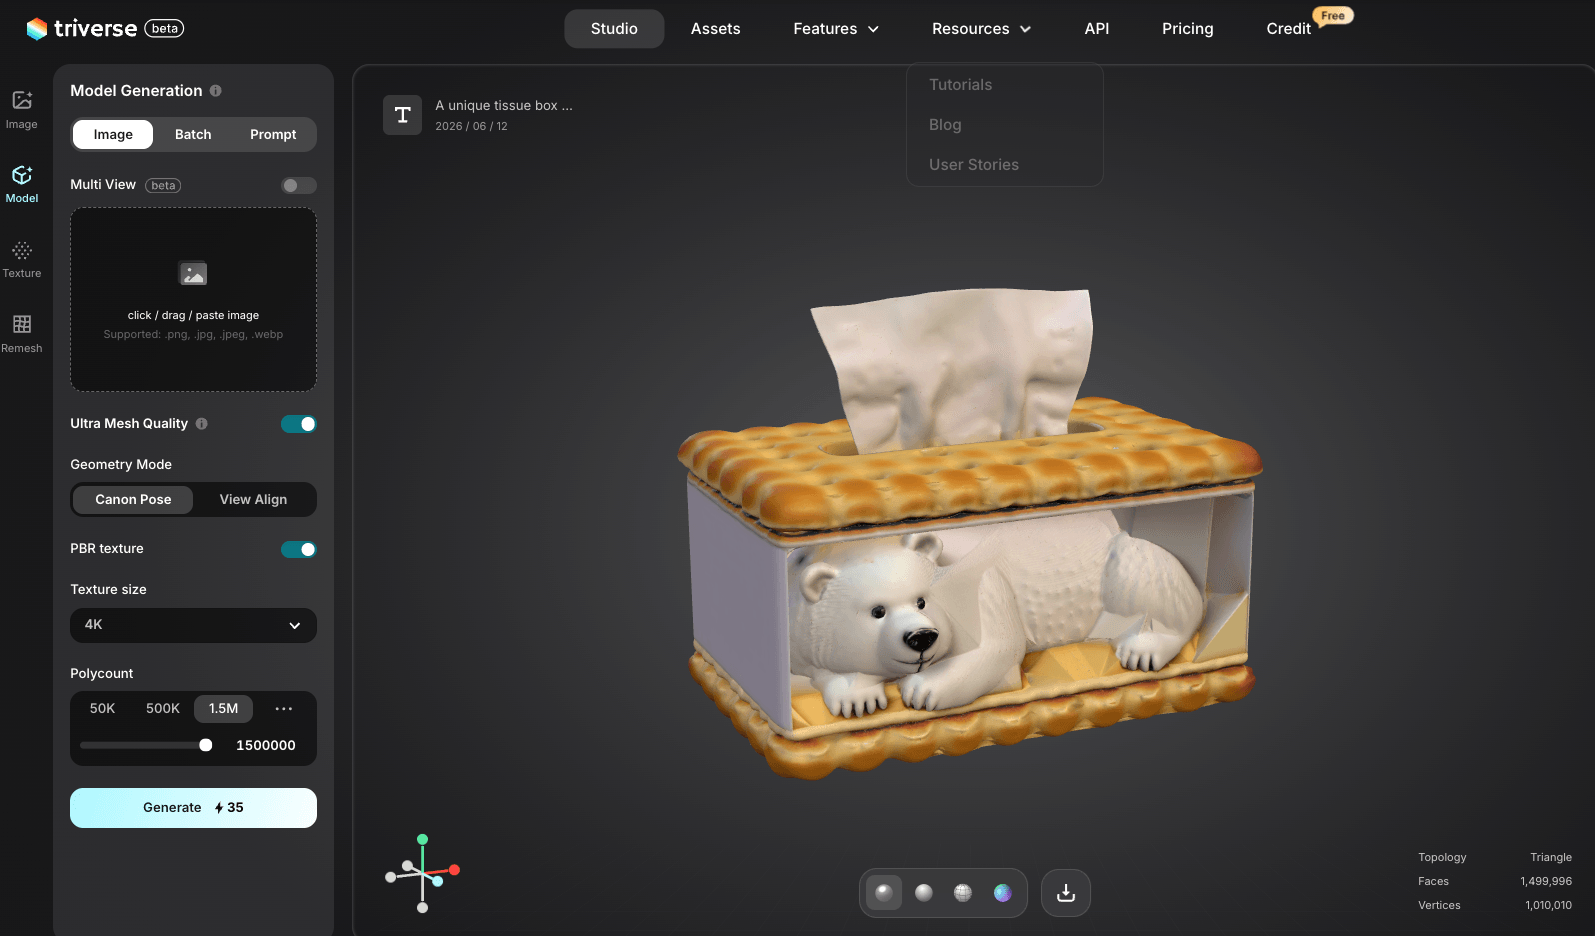
Task: Open the Texture size 4K dropdown
Action: coord(193,625)
